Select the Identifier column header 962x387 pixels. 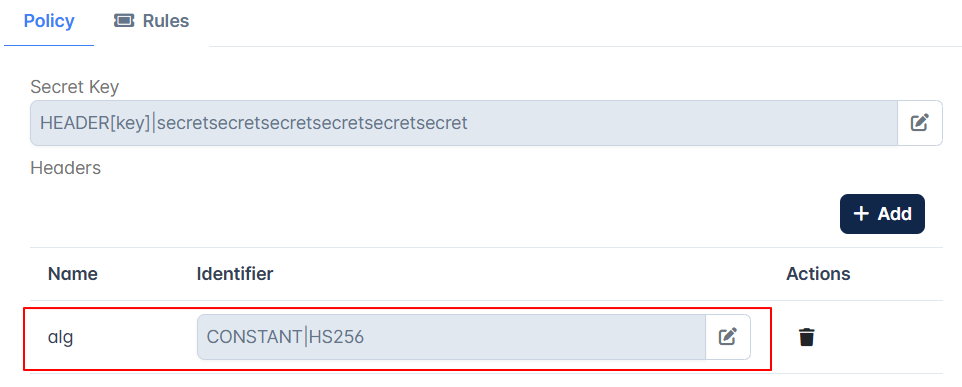pos(235,274)
